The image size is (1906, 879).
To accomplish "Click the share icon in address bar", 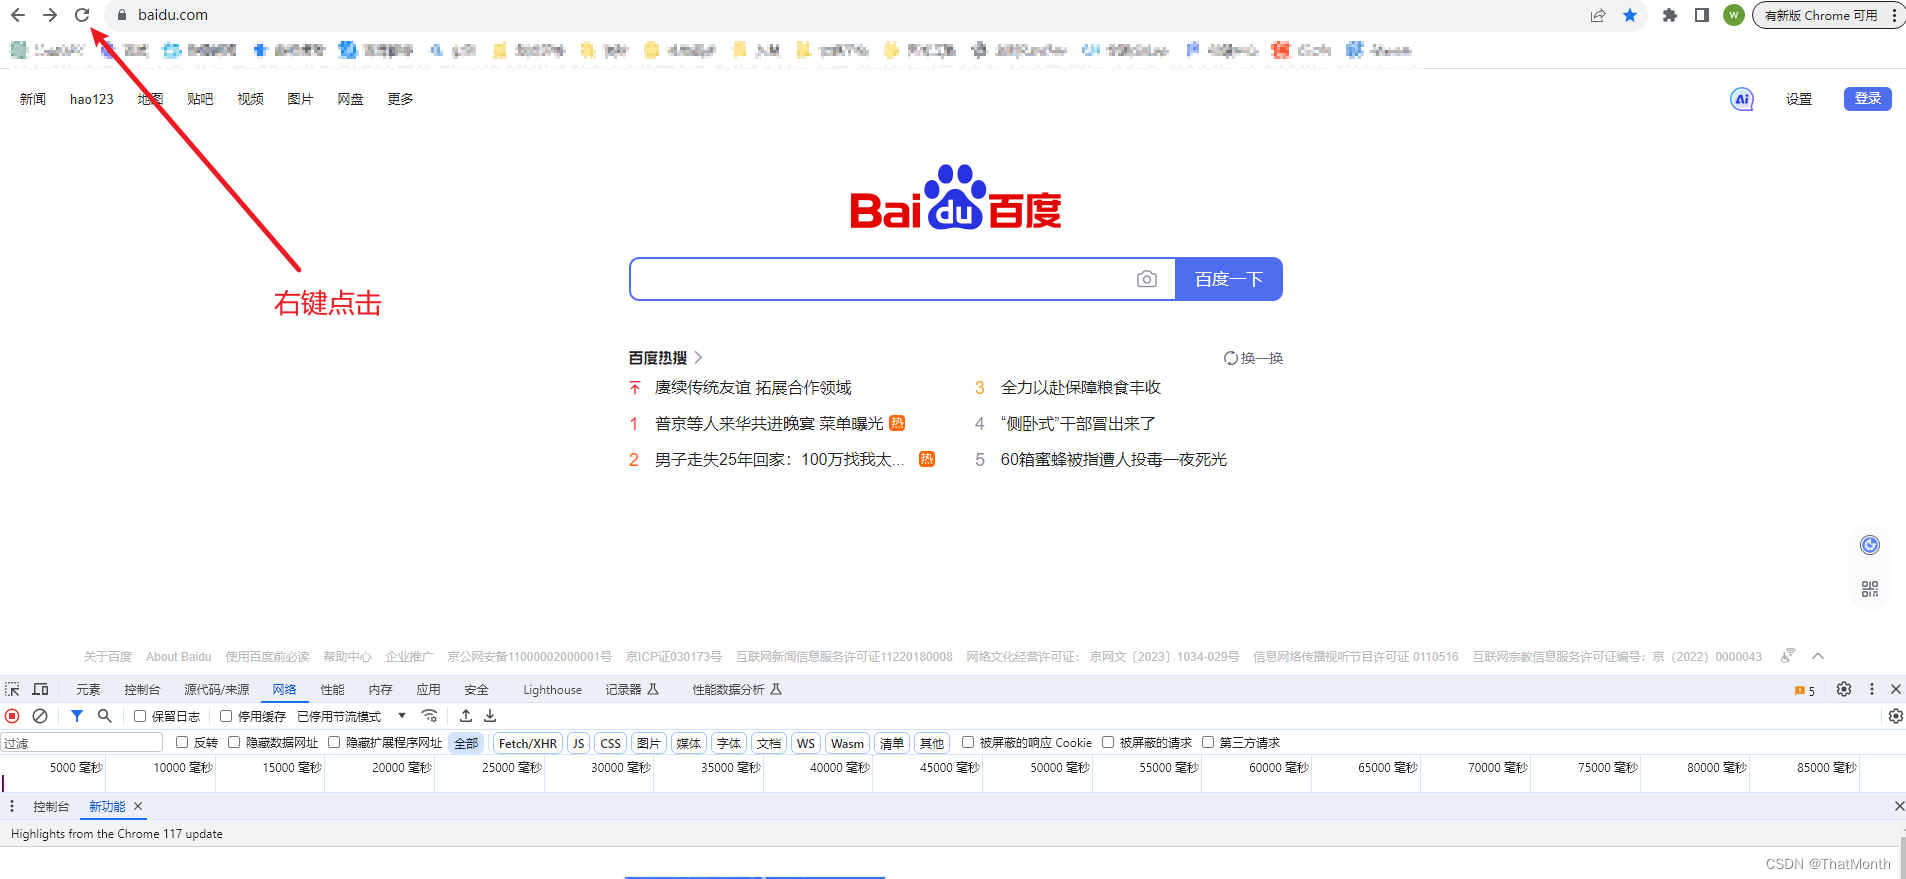I will pos(1598,15).
